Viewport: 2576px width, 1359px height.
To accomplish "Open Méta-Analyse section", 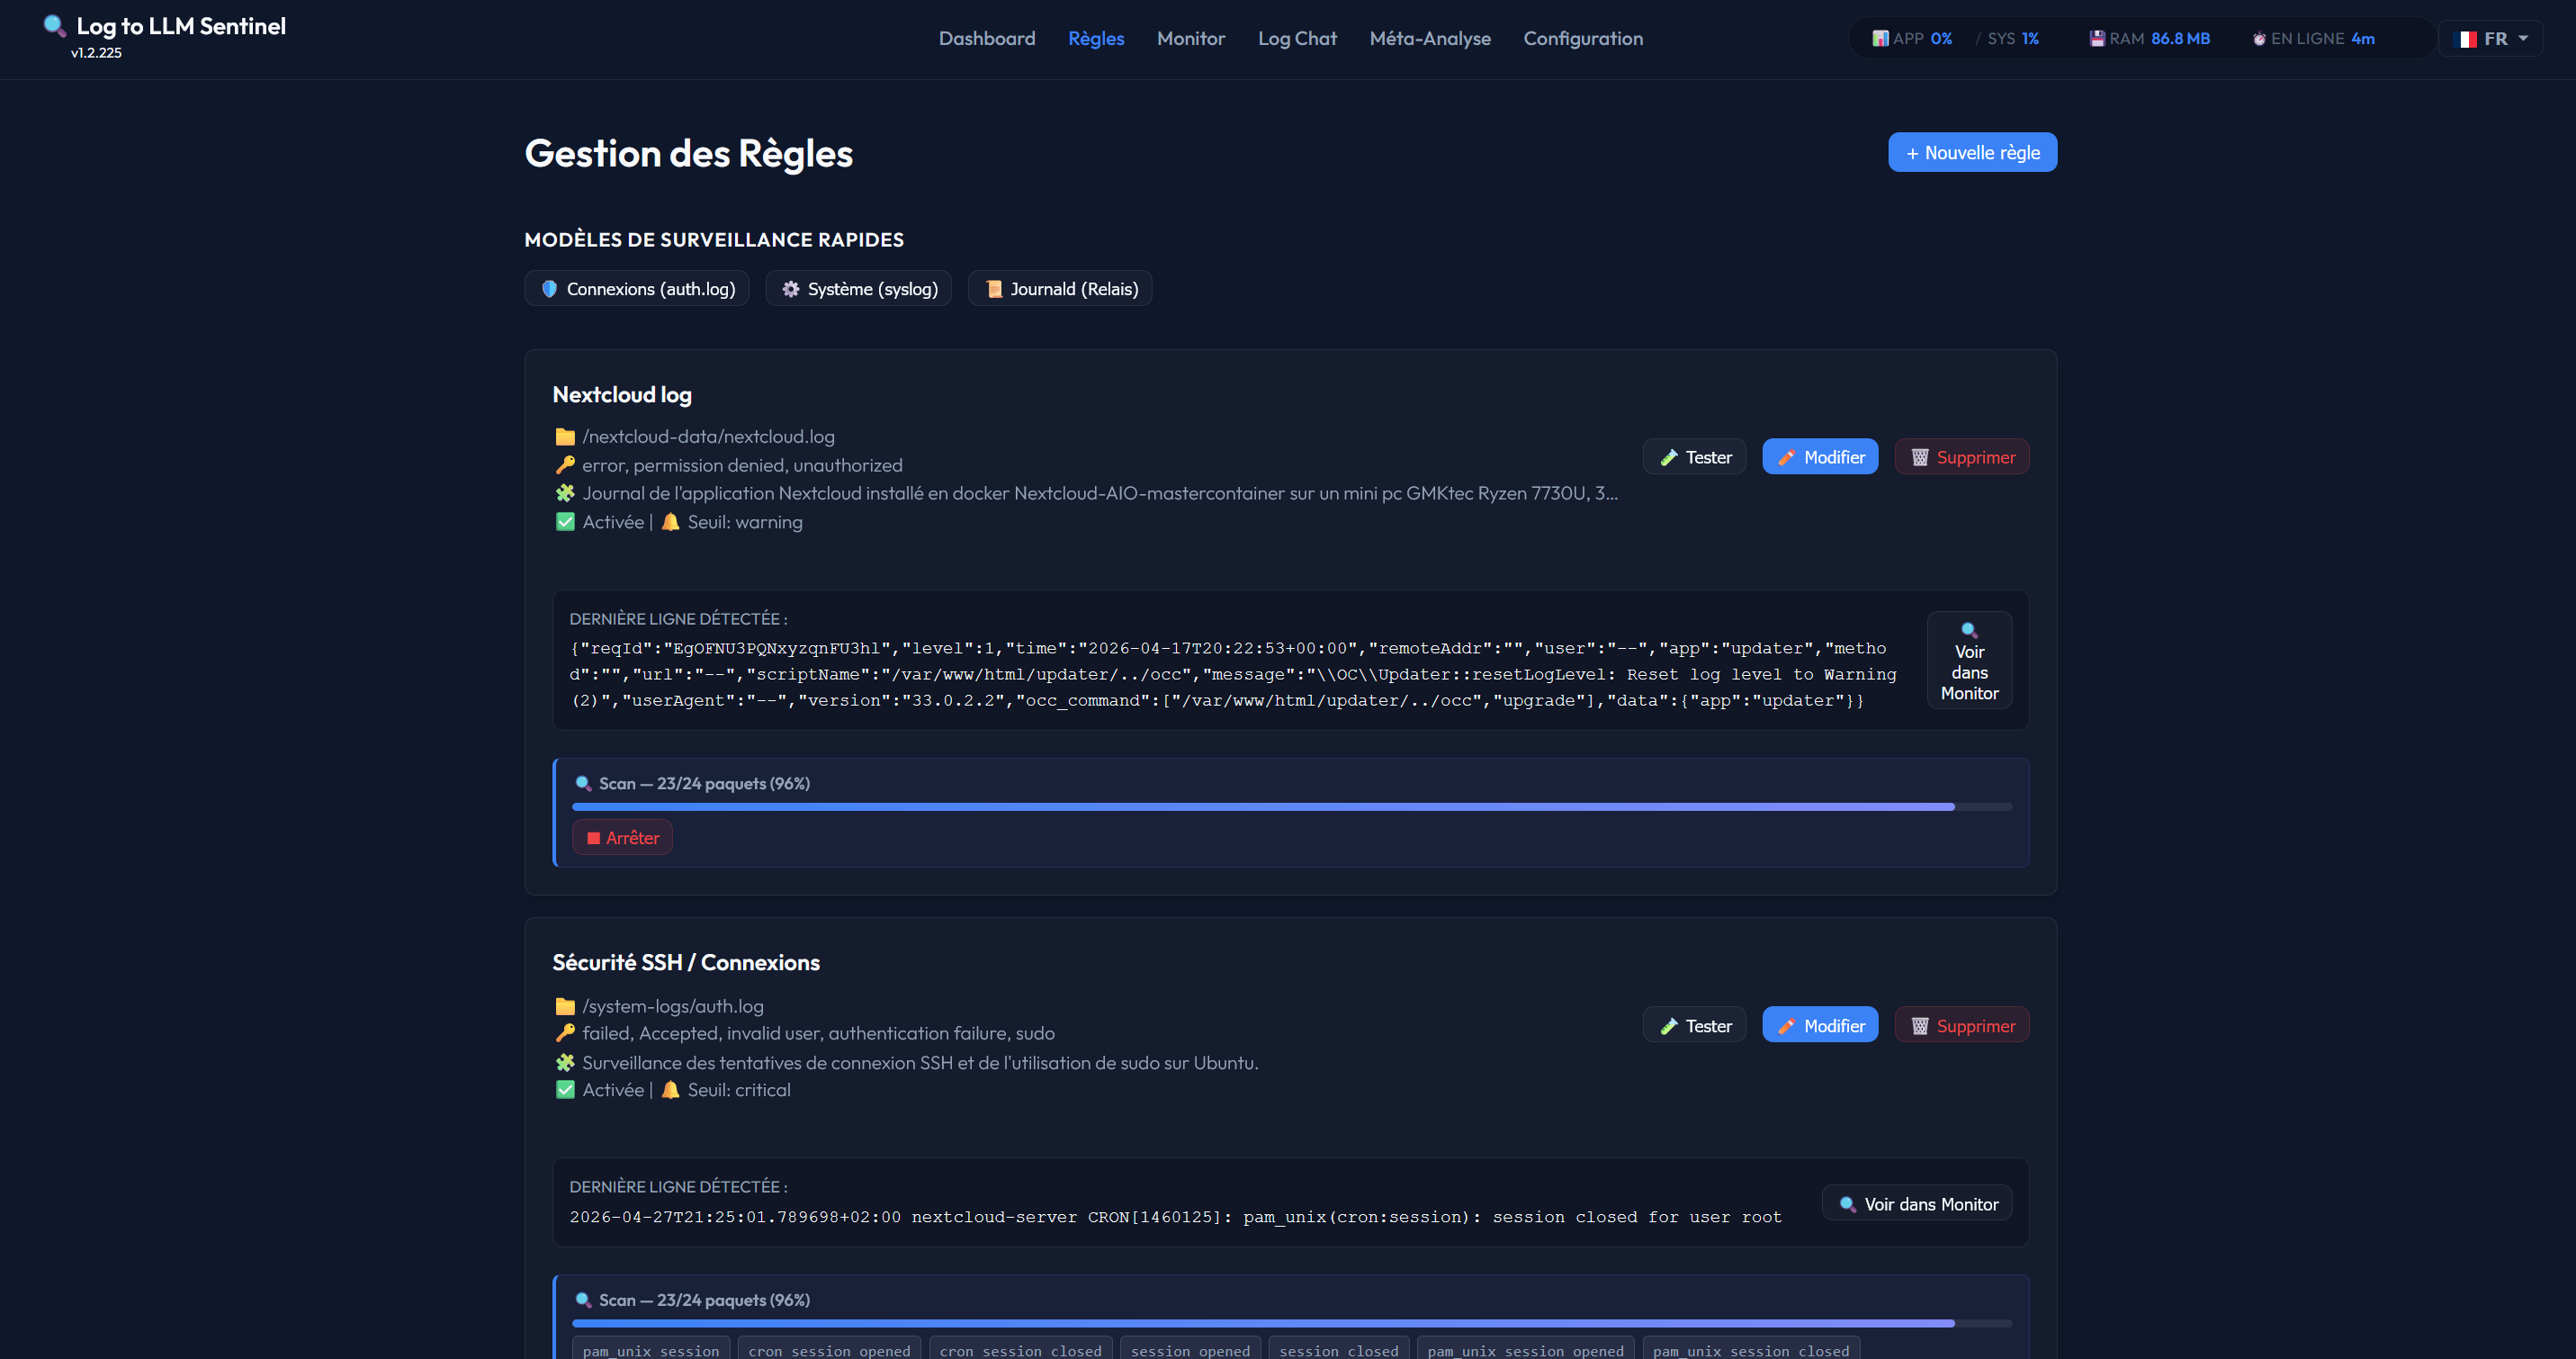I will point(1430,38).
